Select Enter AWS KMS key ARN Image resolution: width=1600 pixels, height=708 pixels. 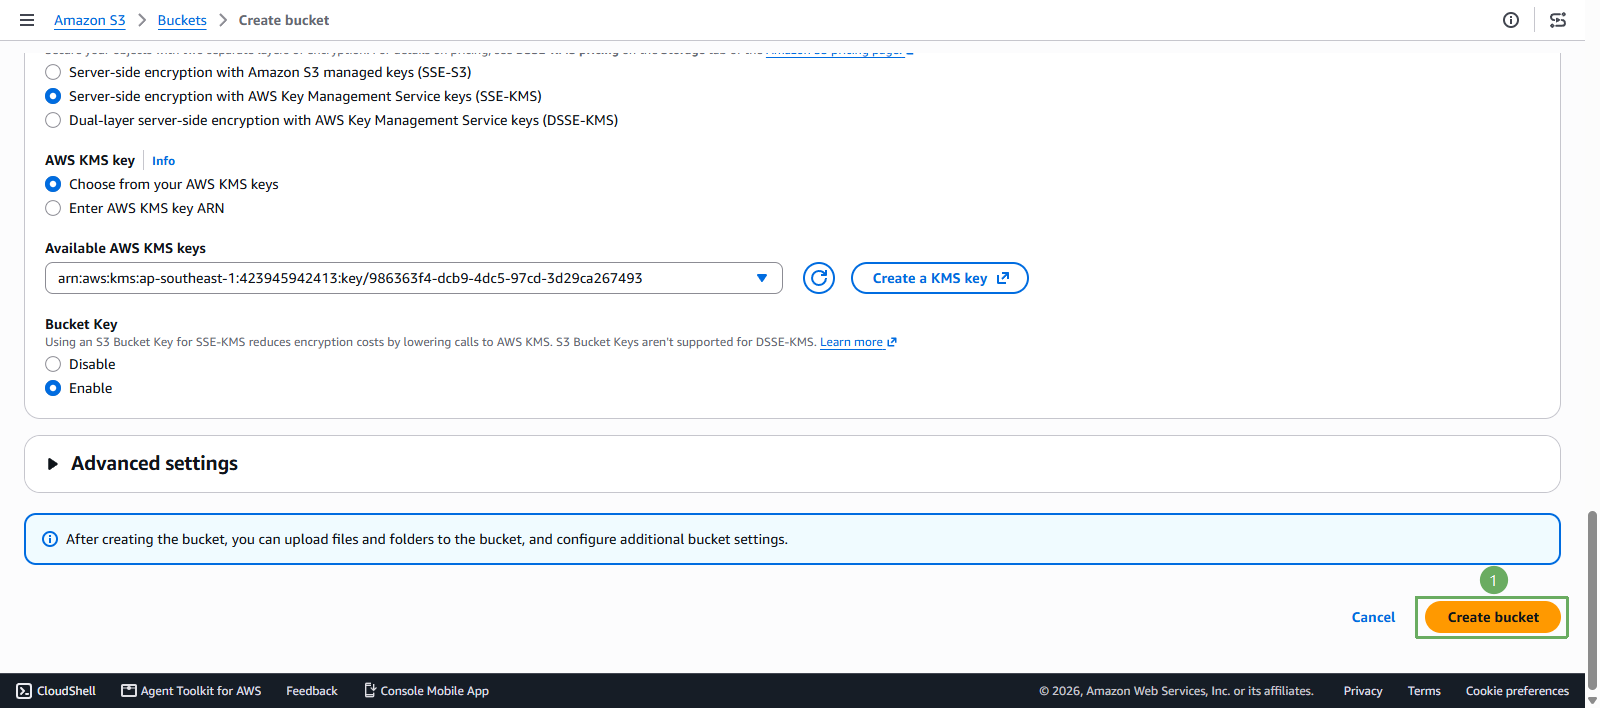tap(53, 208)
